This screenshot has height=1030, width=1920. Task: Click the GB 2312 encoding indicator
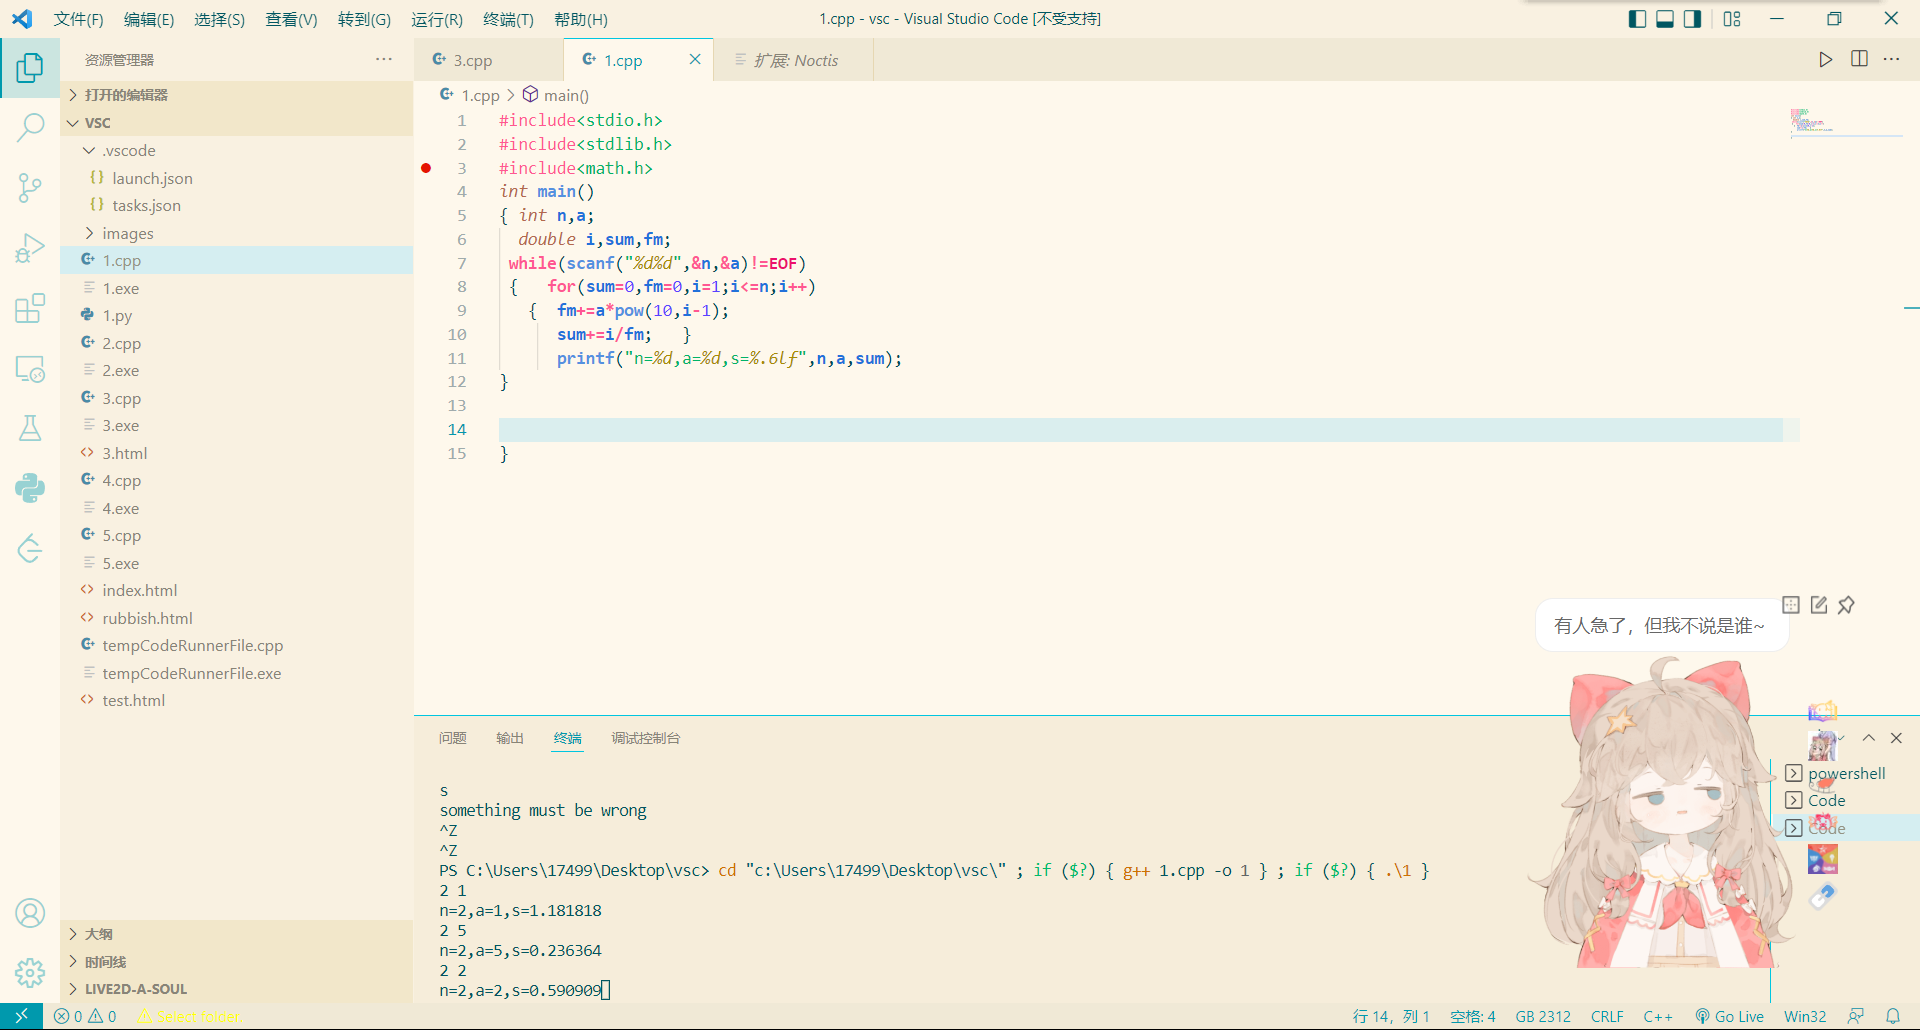pos(1543,1016)
